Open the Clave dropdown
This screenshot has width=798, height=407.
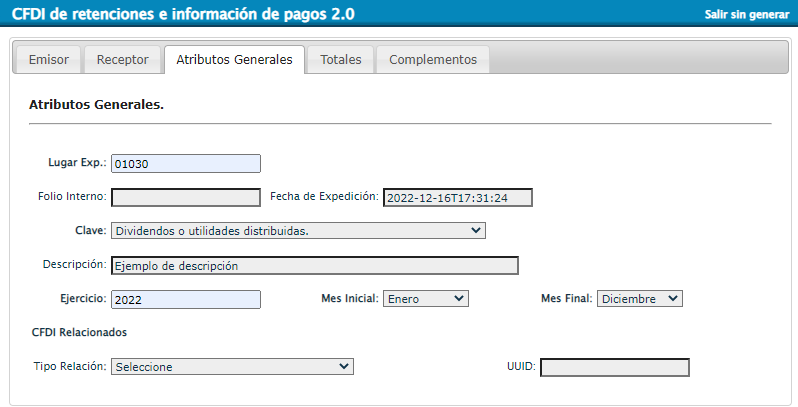[x=298, y=230]
